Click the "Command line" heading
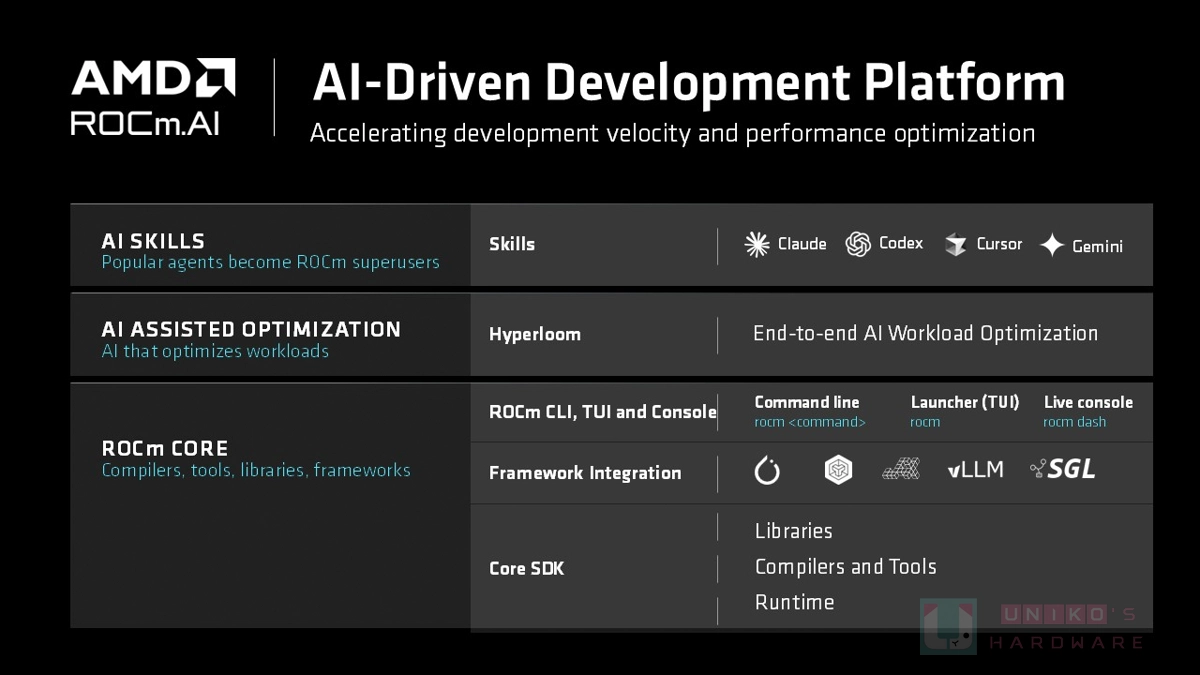 coord(807,402)
